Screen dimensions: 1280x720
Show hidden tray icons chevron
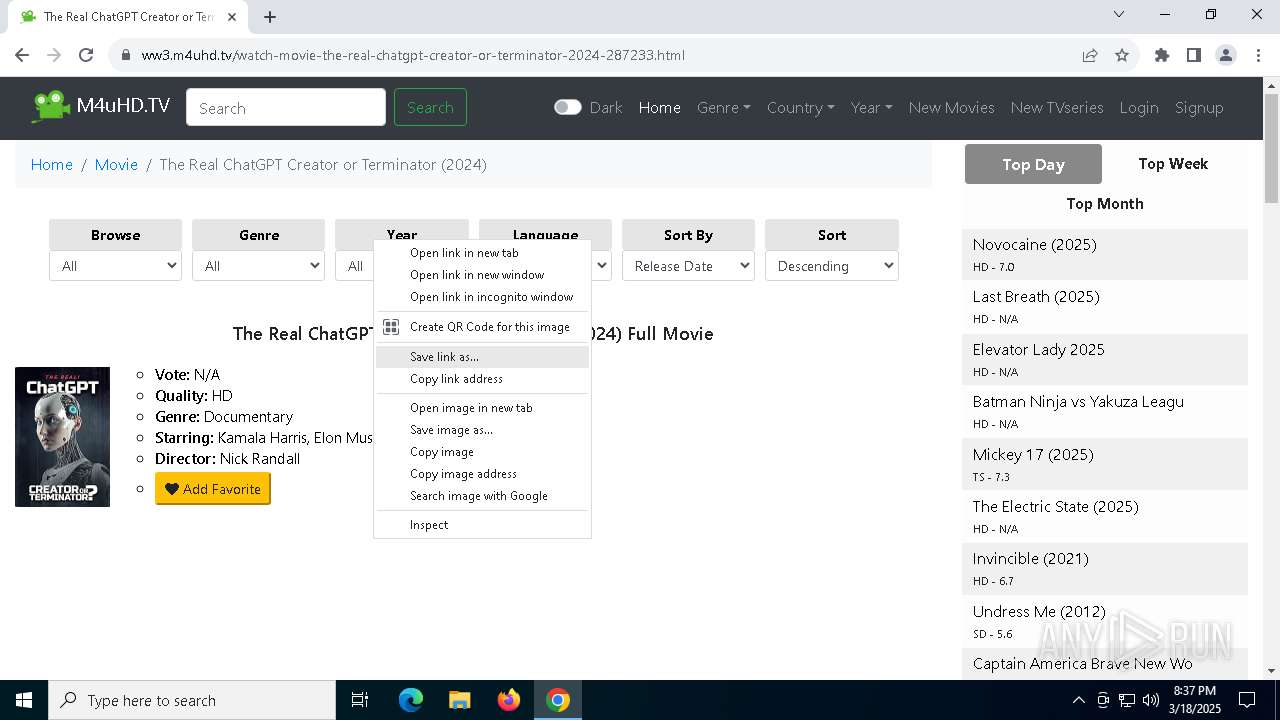coord(1079,700)
